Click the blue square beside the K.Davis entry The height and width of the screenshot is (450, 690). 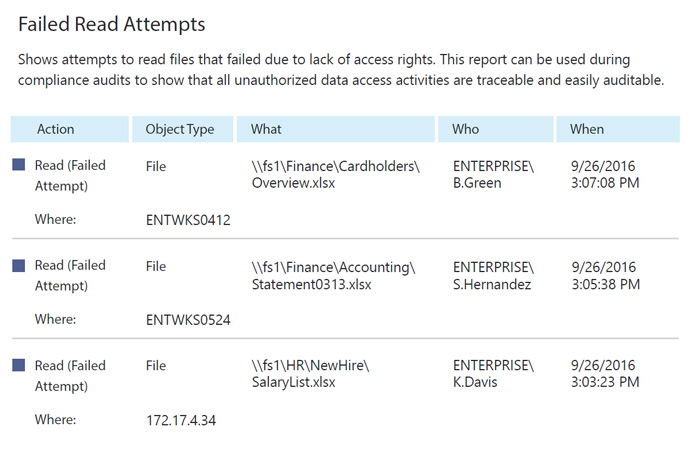point(18,365)
